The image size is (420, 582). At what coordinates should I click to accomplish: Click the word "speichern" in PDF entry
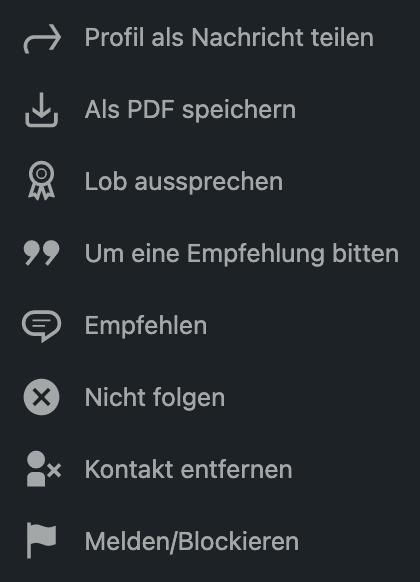coord(239,111)
